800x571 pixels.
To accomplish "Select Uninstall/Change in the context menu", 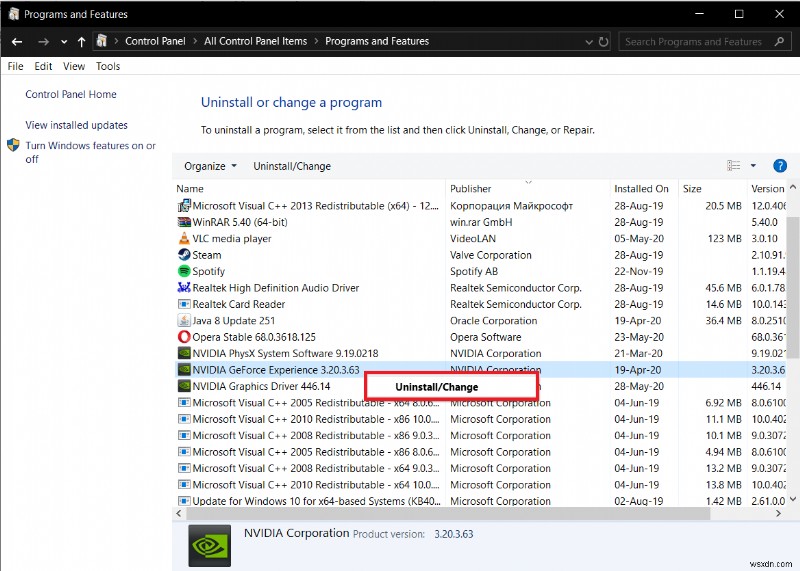I will [452, 387].
